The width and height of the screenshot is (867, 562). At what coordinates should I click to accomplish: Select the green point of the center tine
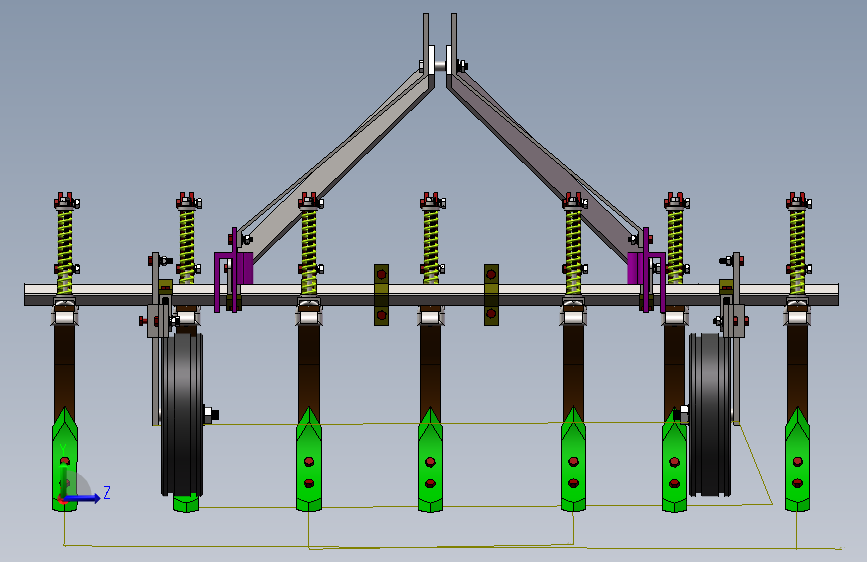[x=430, y=460]
